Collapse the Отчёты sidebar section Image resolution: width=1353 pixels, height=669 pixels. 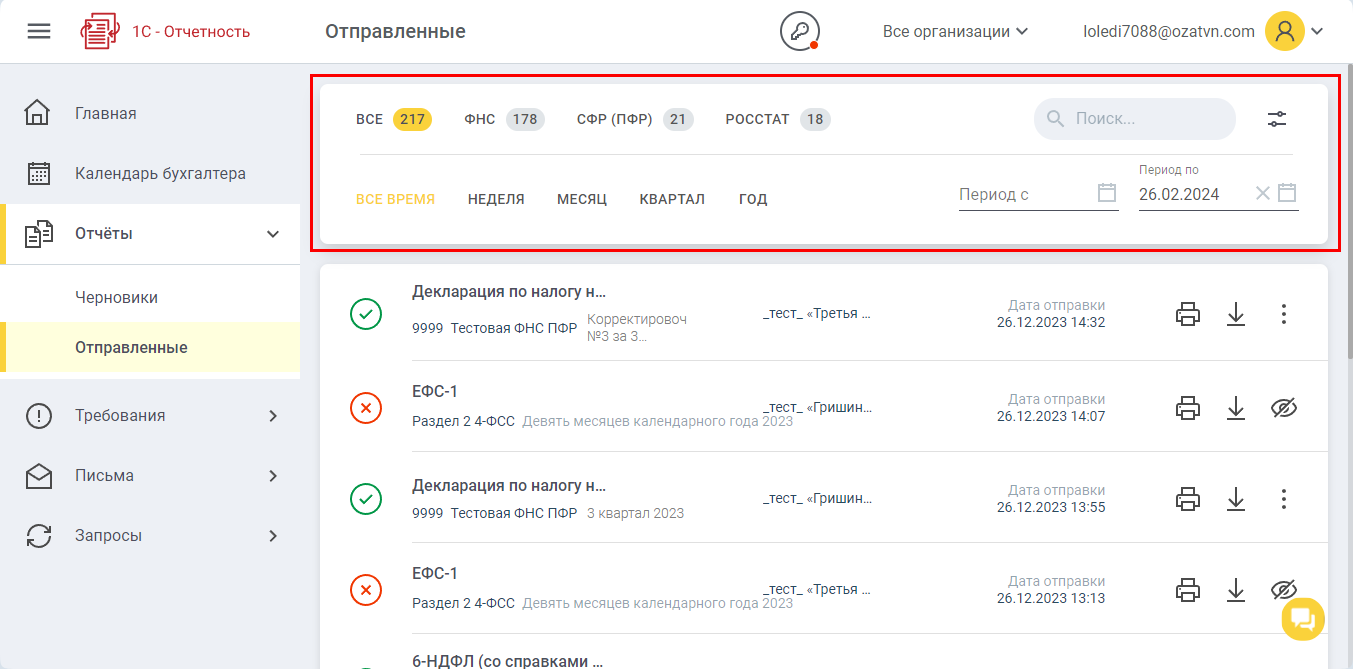[273, 234]
